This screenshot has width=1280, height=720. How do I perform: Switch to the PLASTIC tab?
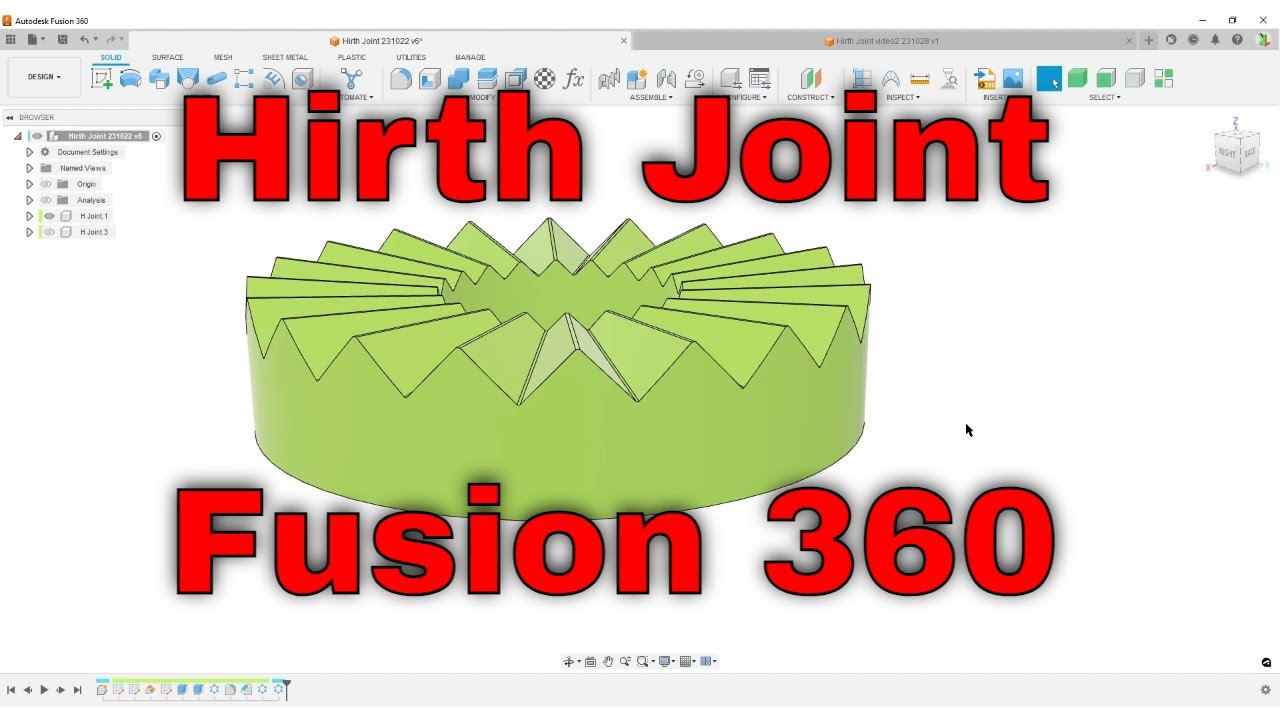[x=352, y=57]
